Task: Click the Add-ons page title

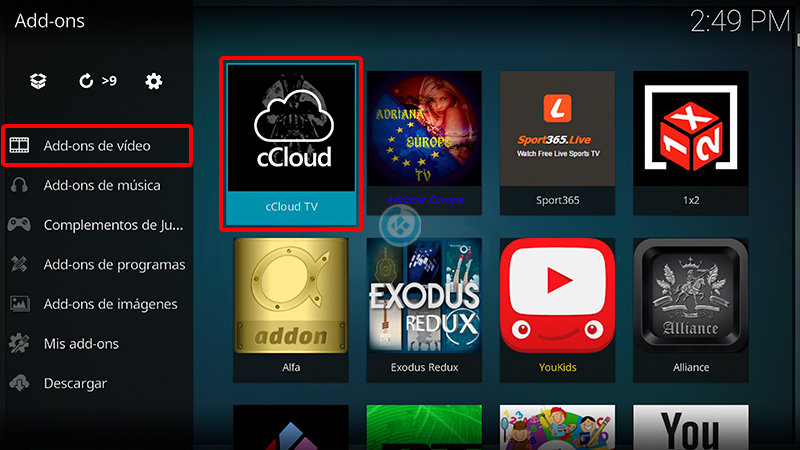Action: (x=49, y=21)
